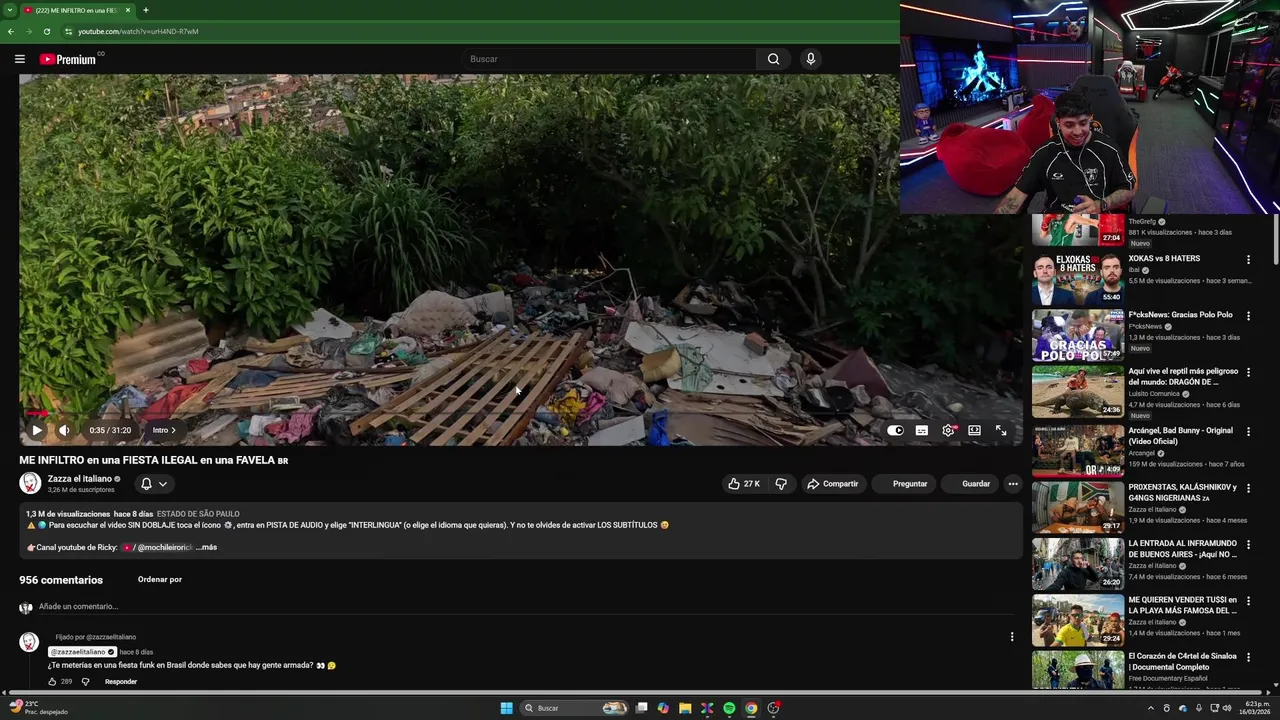The image size is (1280, 720).
Task: Like the video showing 27 K
Action: [744, 484]
